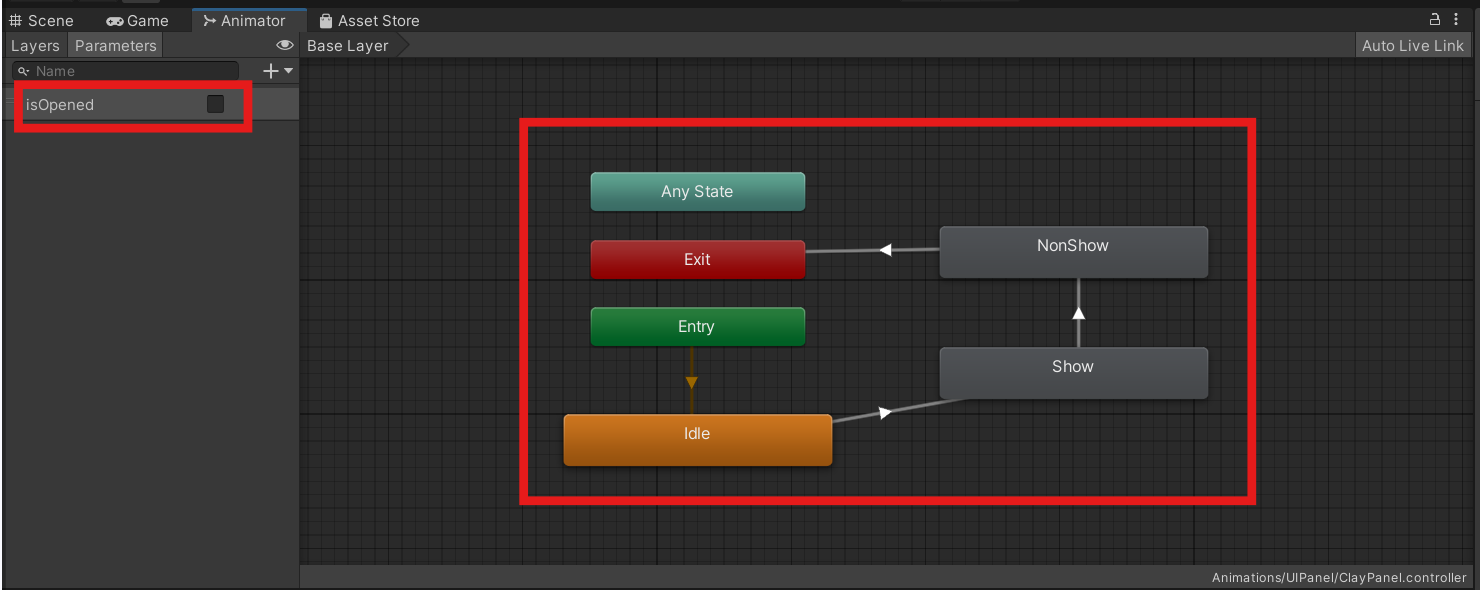The width and height of the screenshot is (1480, 590).
Task: Open the add parameter dropdown arrow
Action: [x=289, y=71]
